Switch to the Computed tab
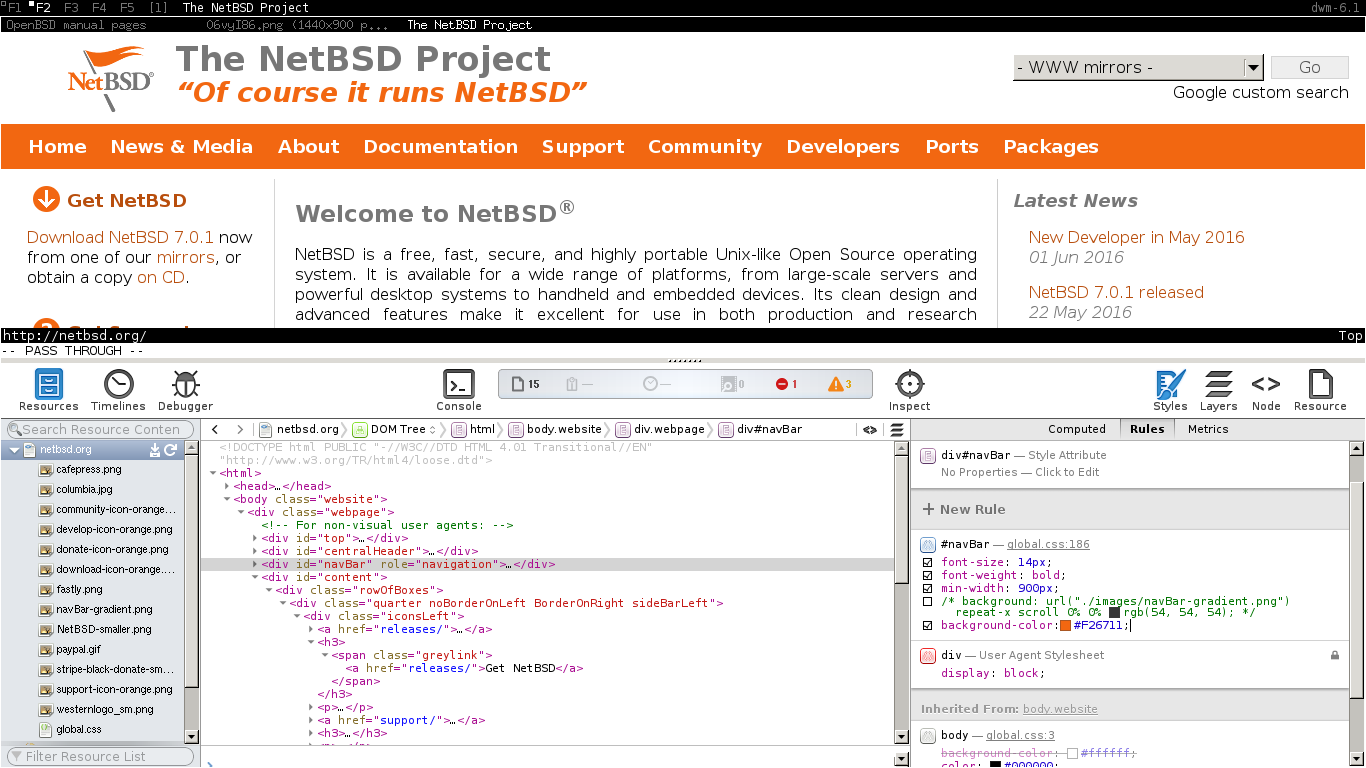This screenshot has height=768, width=1366. (x=1077, y=429)
